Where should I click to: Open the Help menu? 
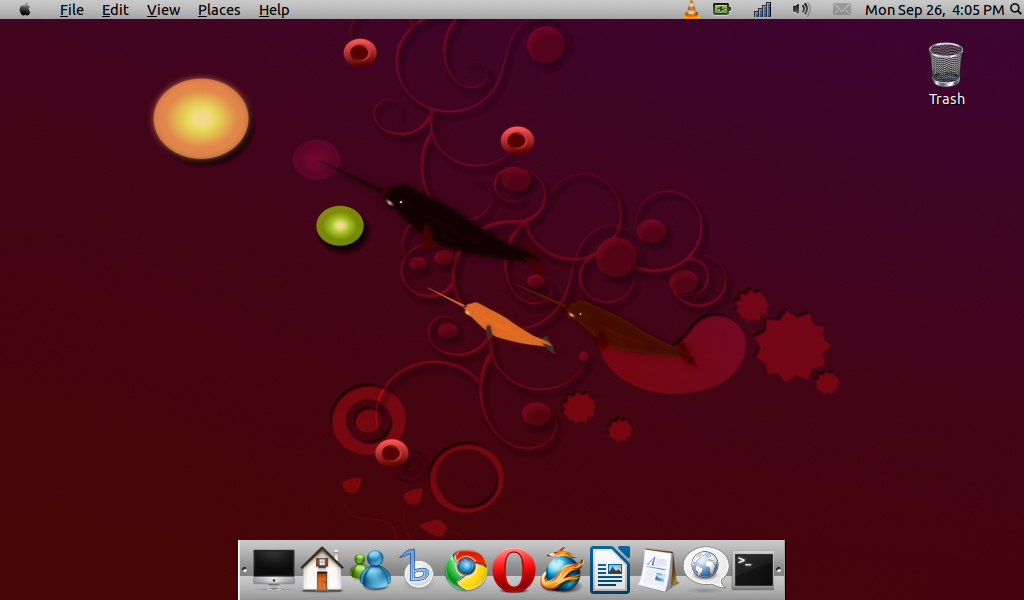coord(274,10)
